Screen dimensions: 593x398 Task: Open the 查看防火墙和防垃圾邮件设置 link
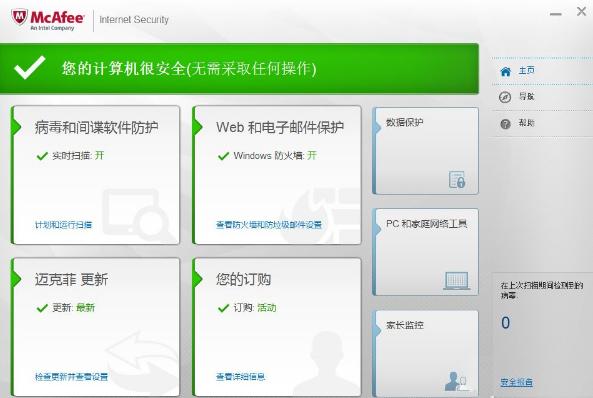pos(269,225)
